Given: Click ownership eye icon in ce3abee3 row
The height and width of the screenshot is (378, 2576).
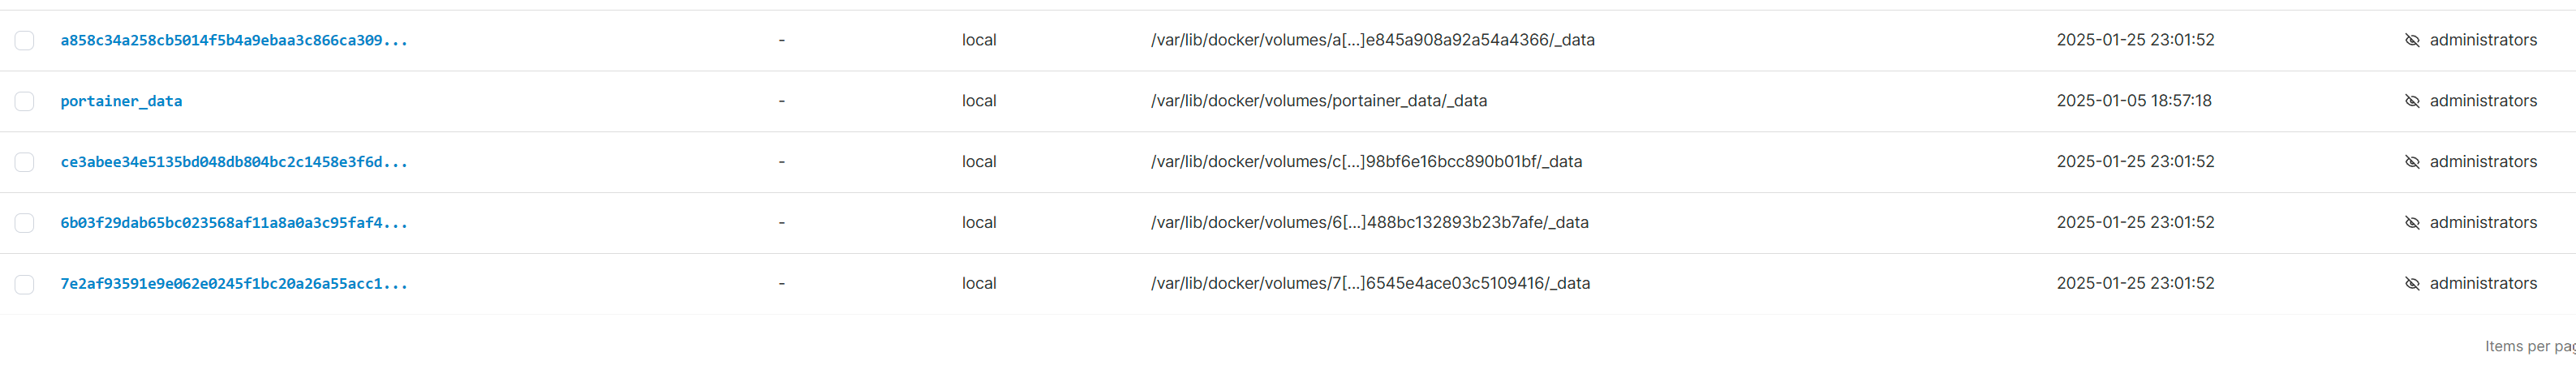Looking at the screenshot, I should [2412, 162].
